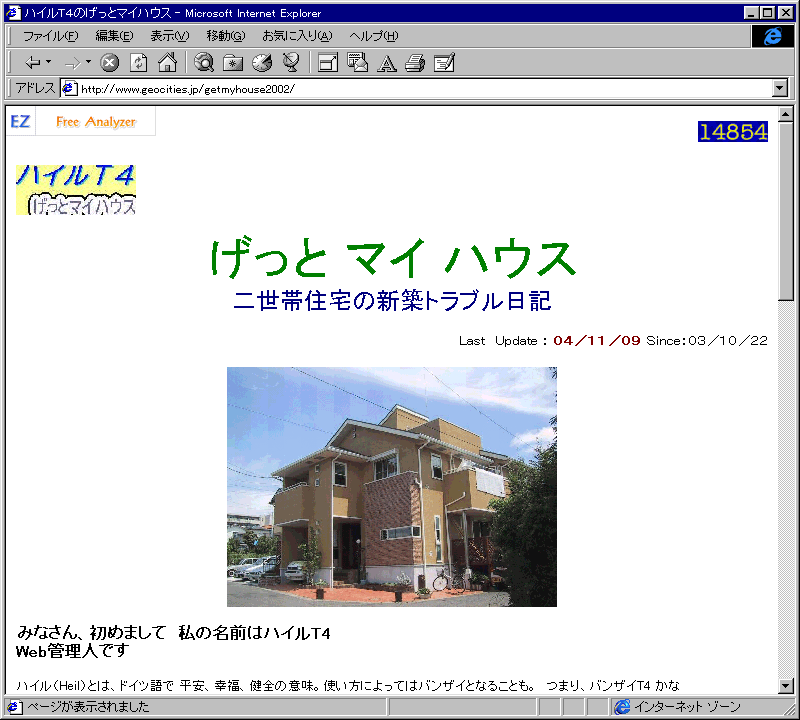
Task: Click the Free Analyzer banner link
Action: coord(96,121)
